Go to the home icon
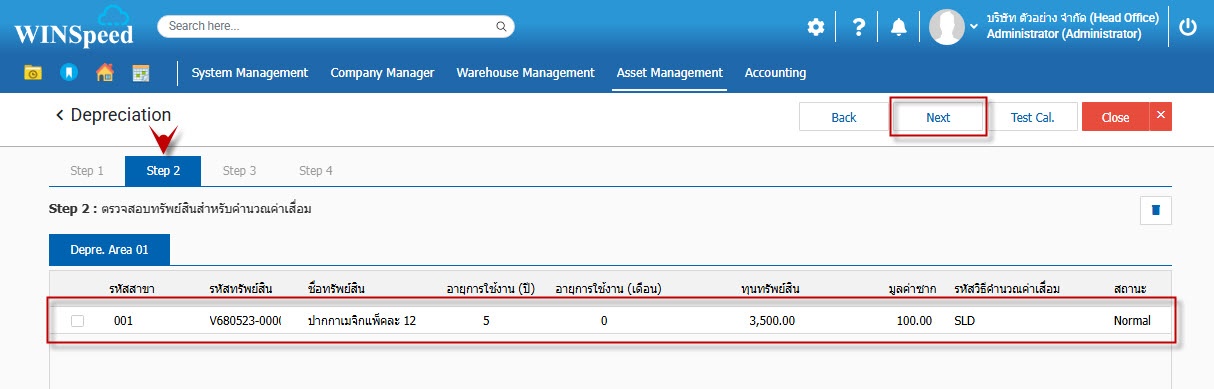This screenshot has height=389, width=1214. tap(105, 73)
